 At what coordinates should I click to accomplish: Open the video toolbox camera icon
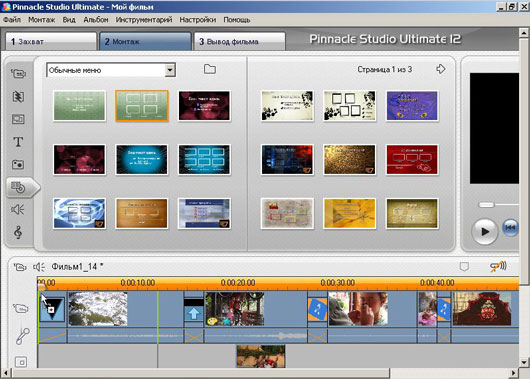point(20,267)
